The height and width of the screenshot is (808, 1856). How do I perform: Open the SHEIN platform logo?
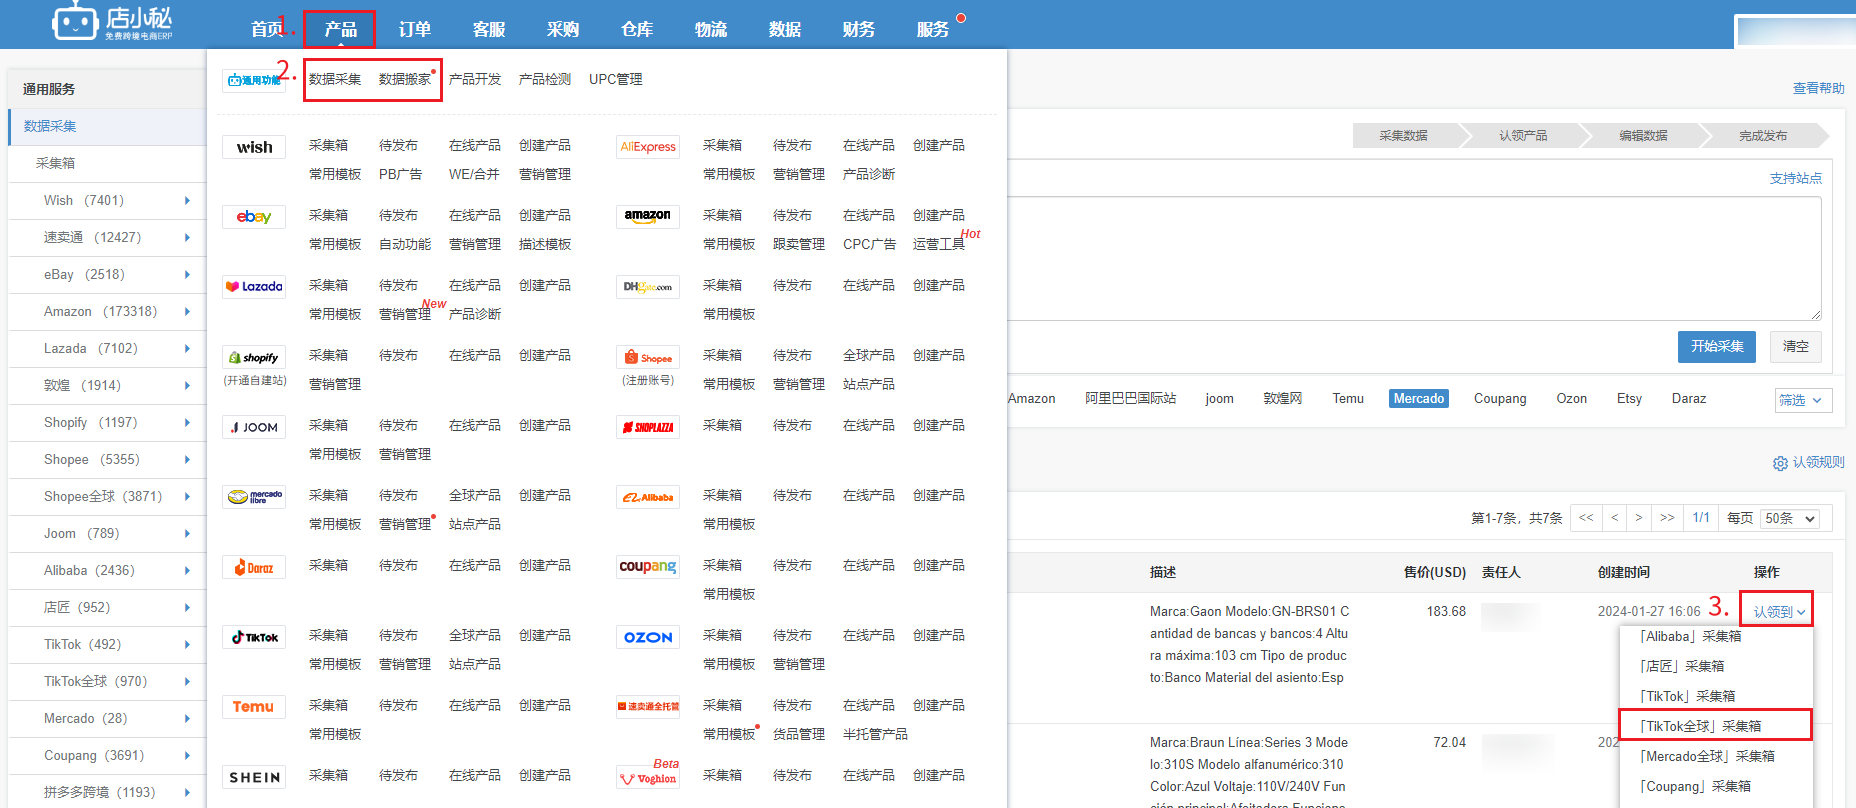click(x=254, y=777)
